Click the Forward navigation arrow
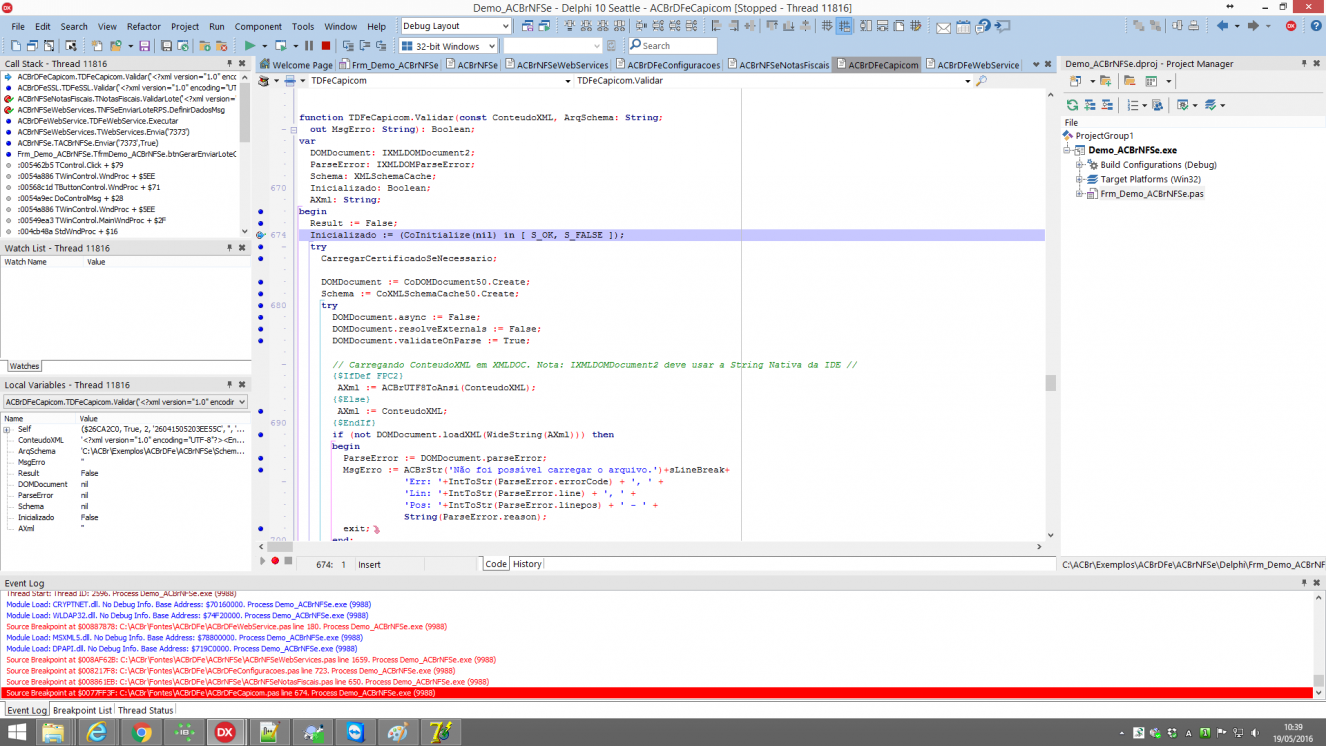The width and height of the screenshot is (1326, 746). click(1252, 26)
